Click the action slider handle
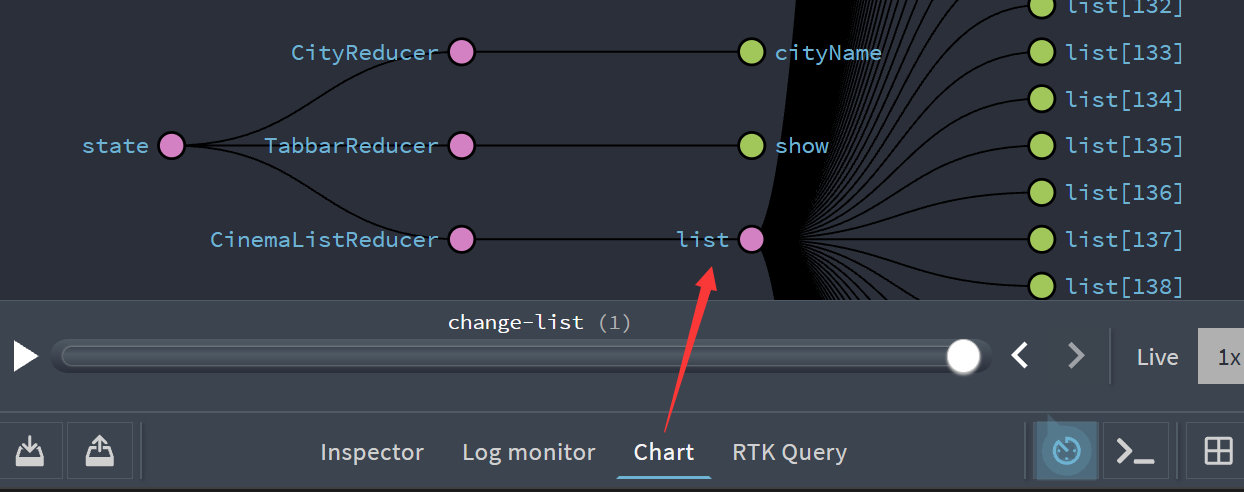Screen dimensions: 1244x492 [963, 356]
